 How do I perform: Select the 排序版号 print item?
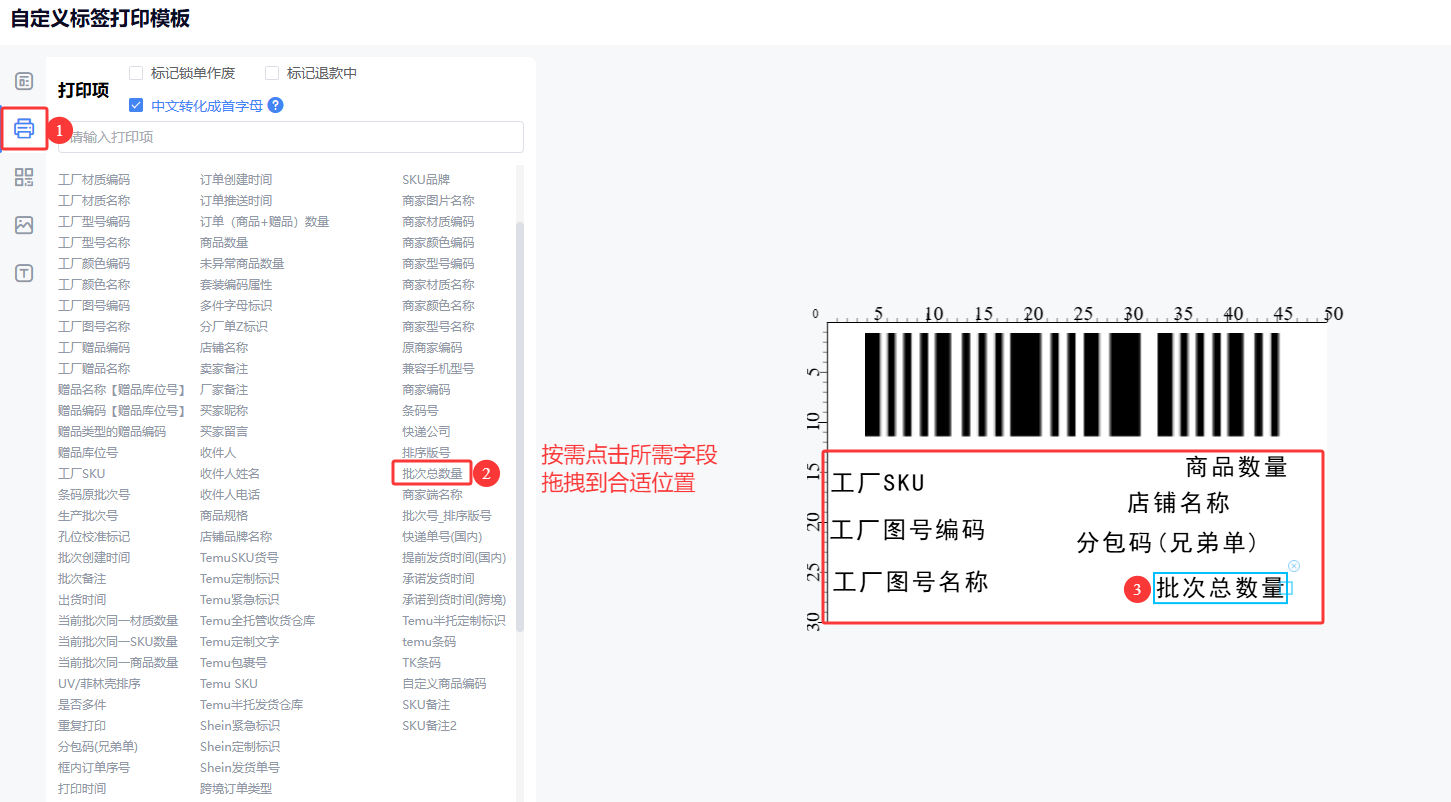point(426,453)
